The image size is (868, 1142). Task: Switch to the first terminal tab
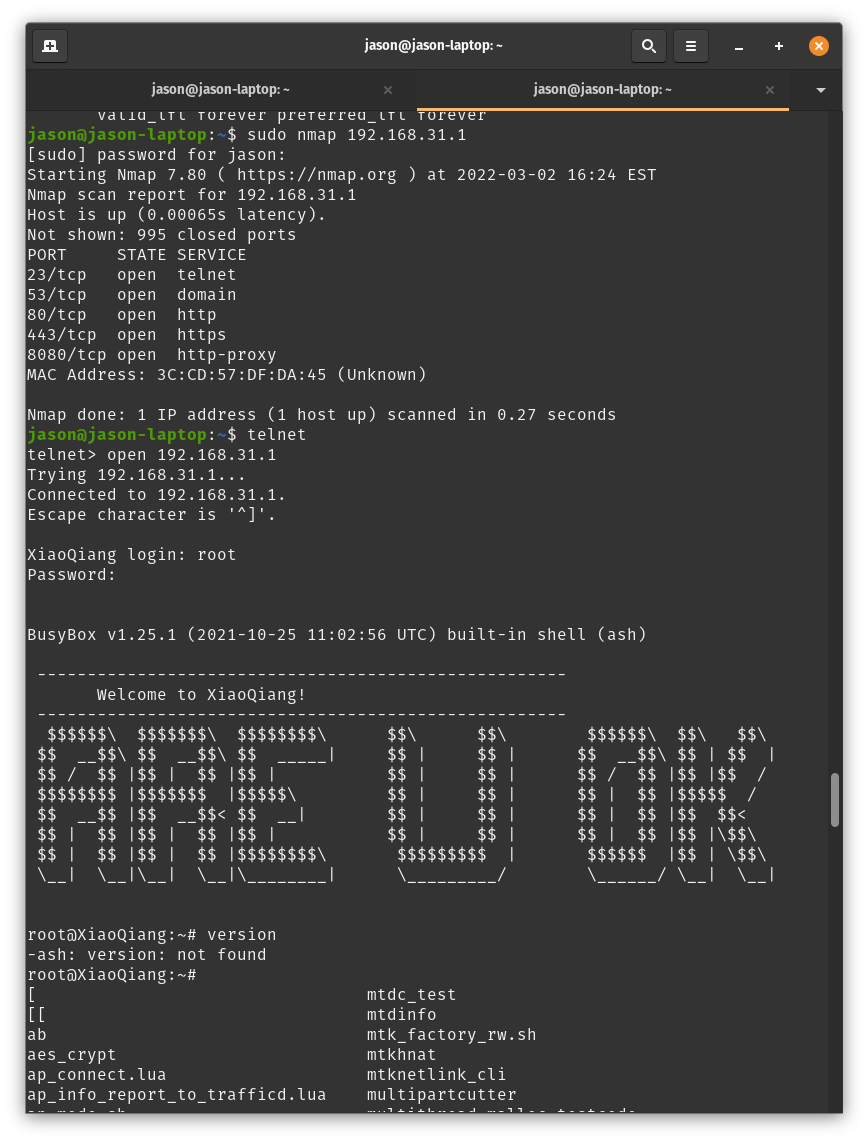tap(221, 90)
